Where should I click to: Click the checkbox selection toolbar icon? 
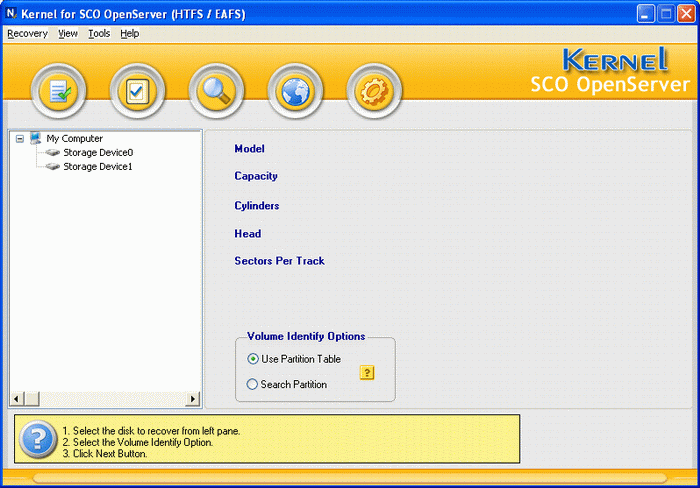pyautogui.click(x=137, y=91)
